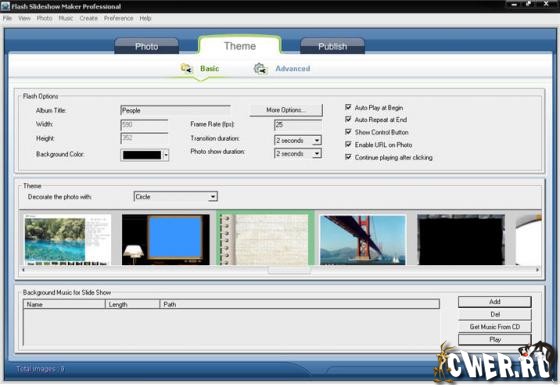
Task: Click the Advanced settings gear icon
Action: click(x=261, y=69)
